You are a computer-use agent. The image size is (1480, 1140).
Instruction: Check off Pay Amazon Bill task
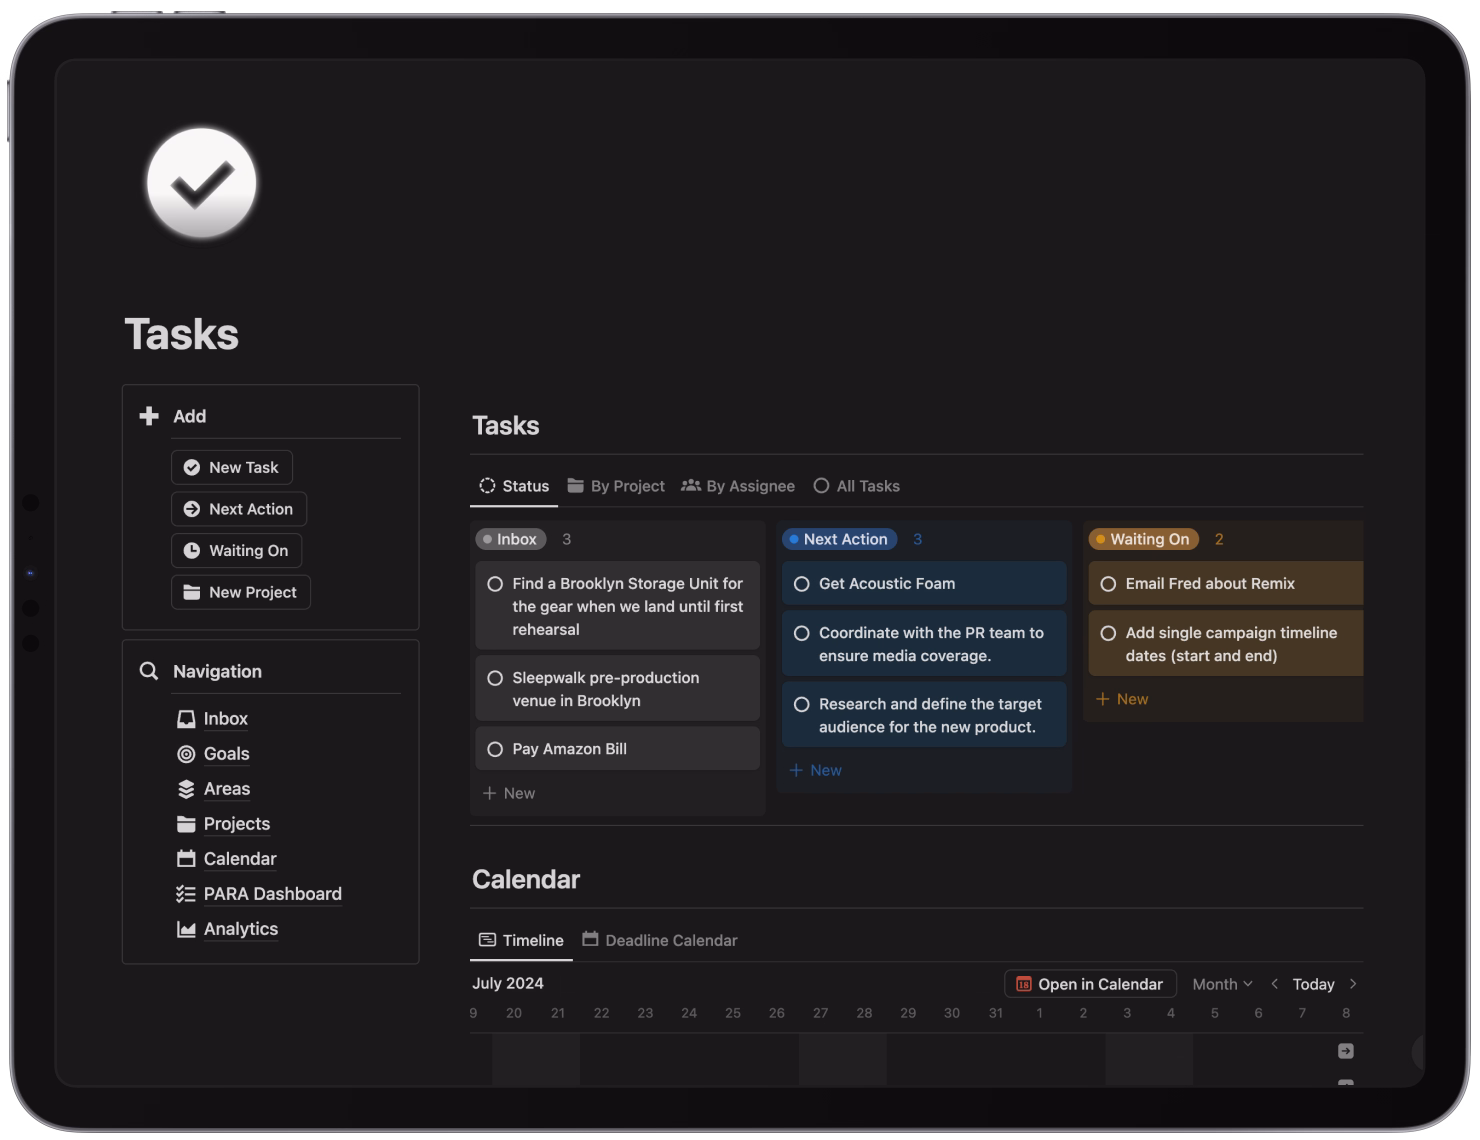pos(495,749)
